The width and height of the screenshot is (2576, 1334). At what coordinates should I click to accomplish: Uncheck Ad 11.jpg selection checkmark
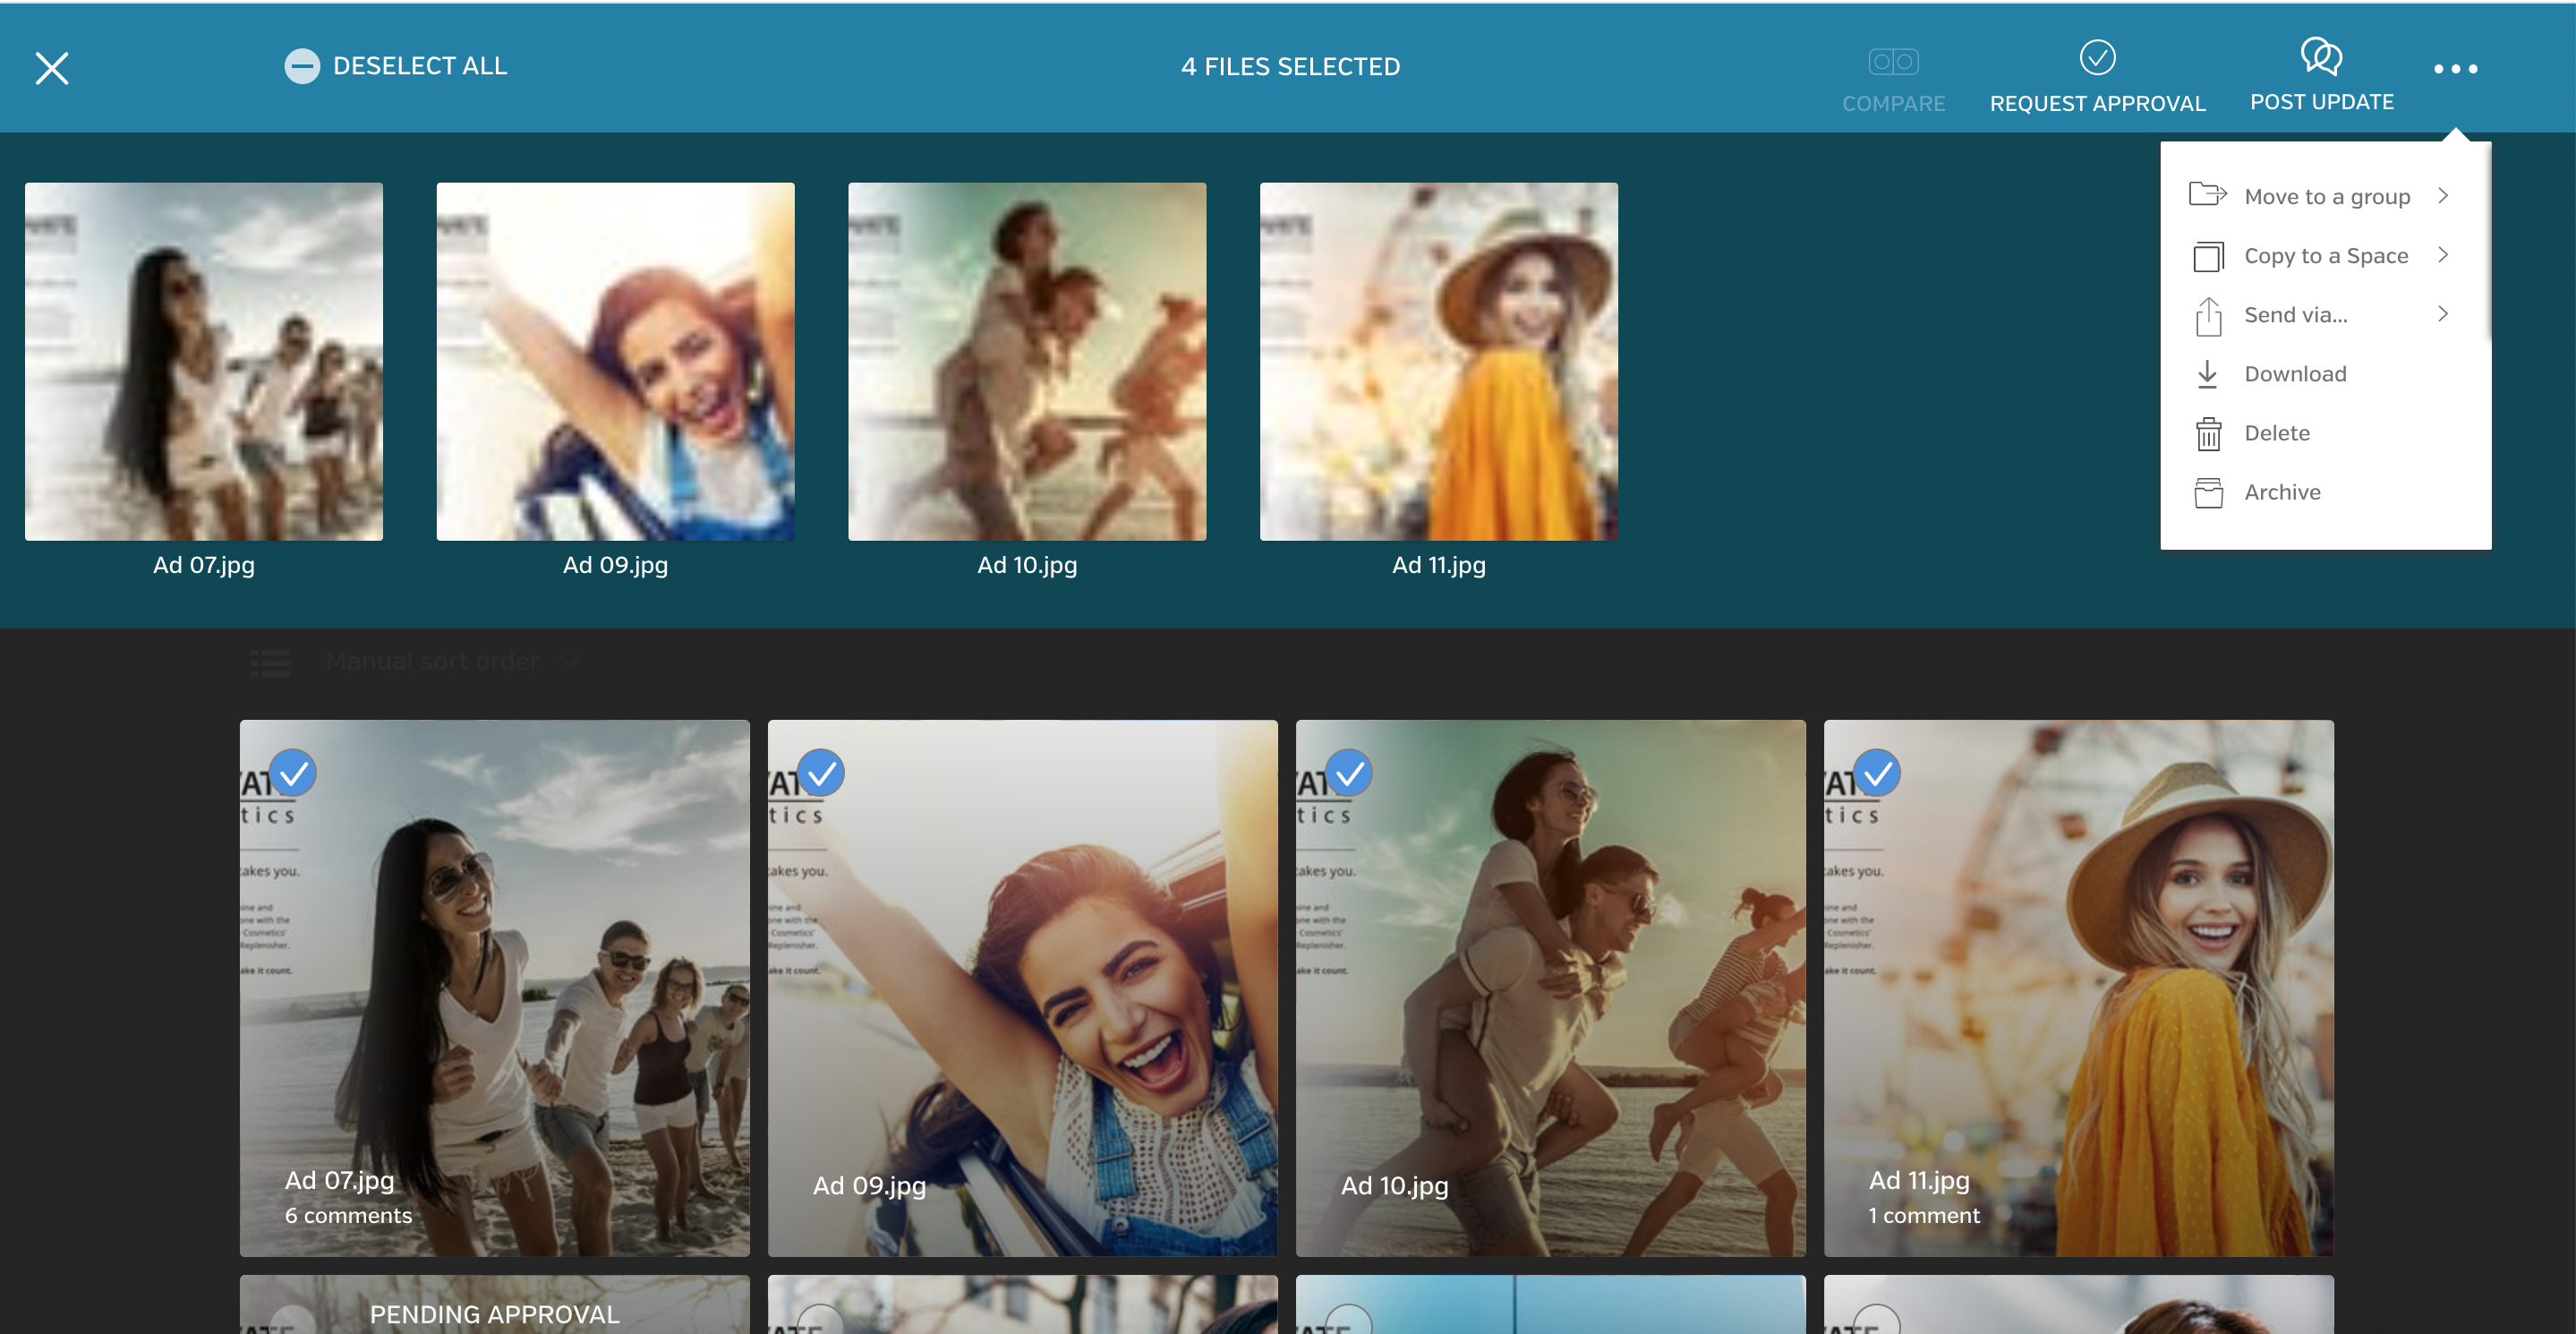(1877, 772)
